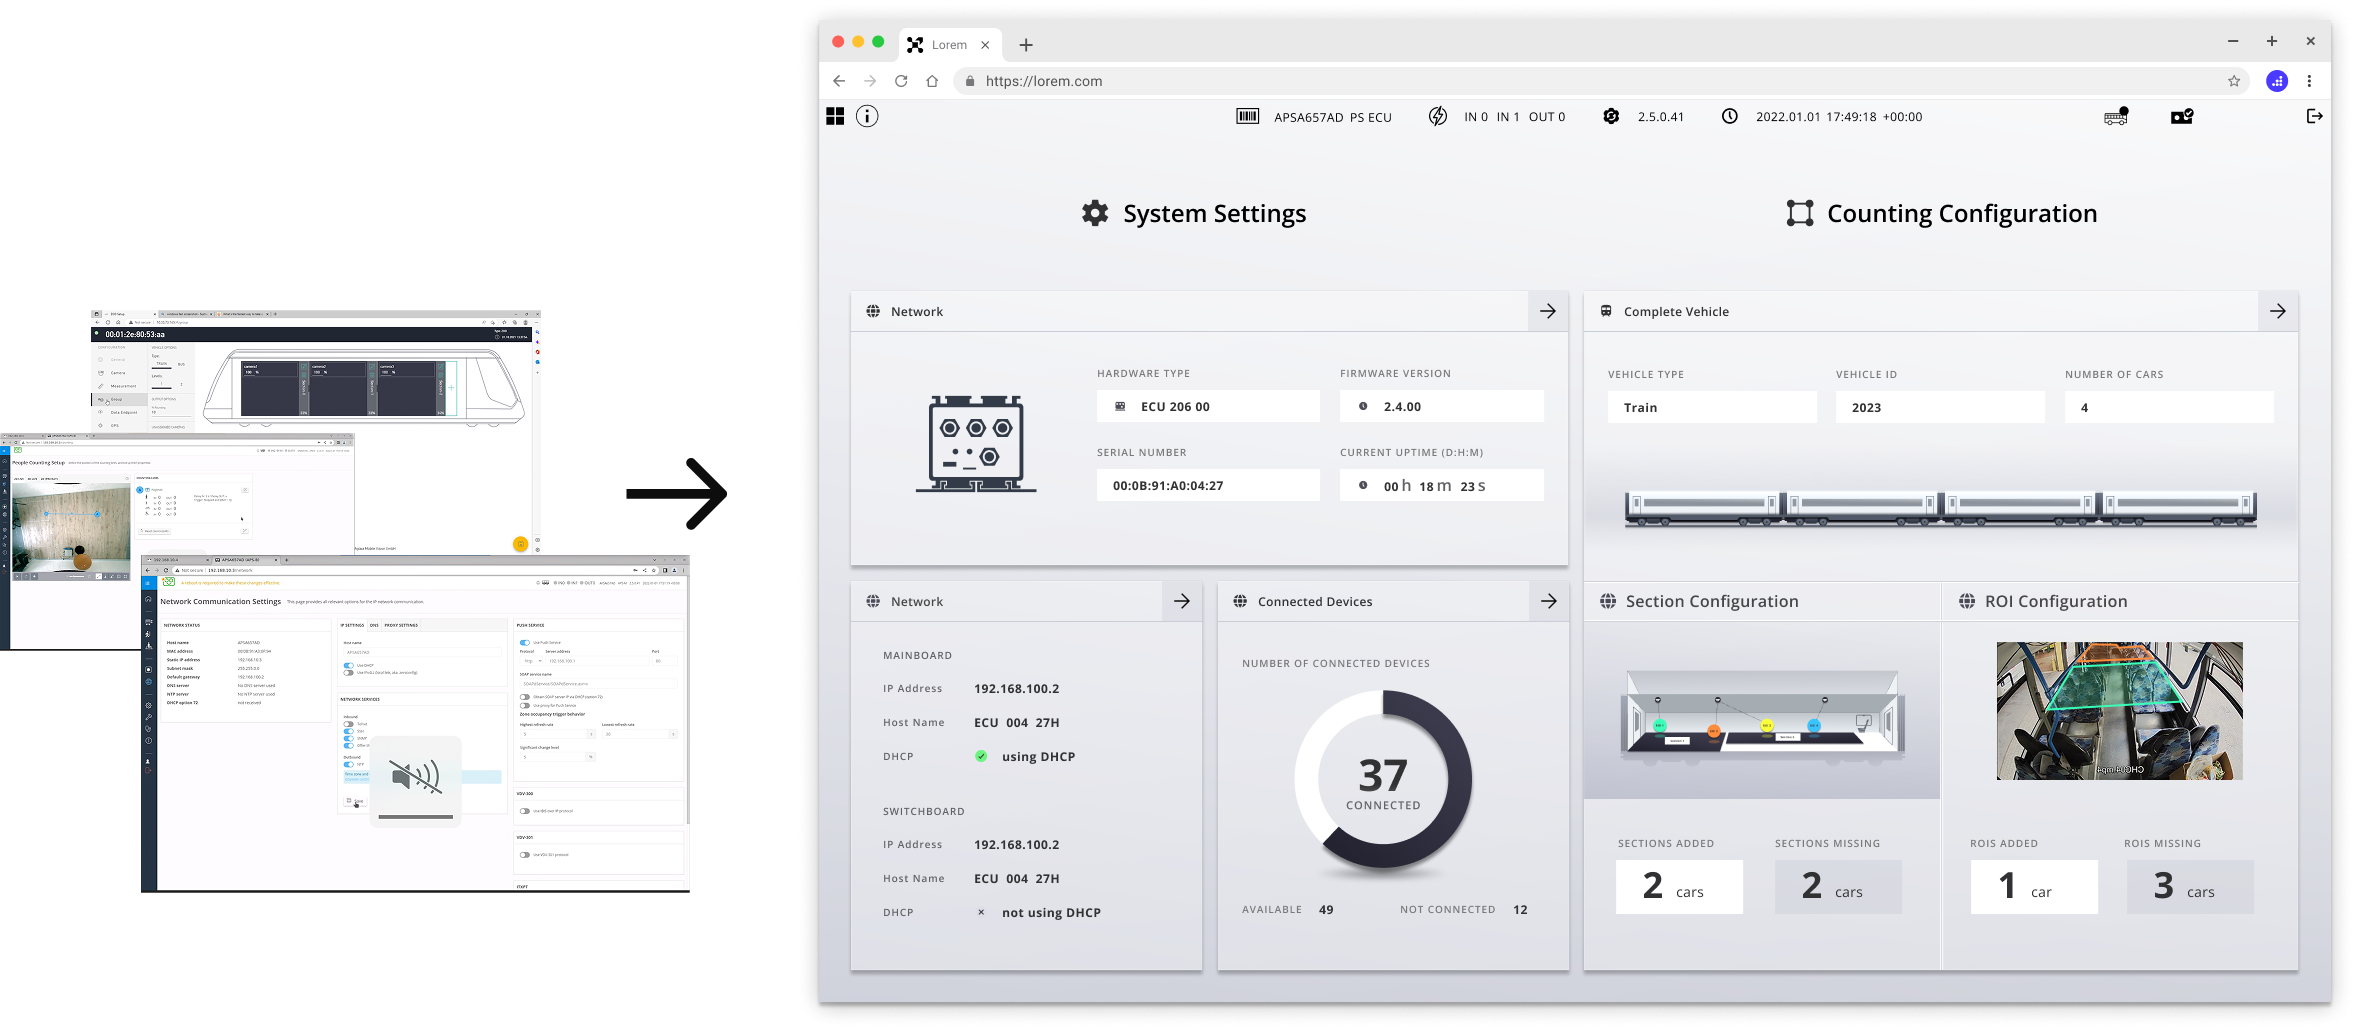The width and height of the screenshot is (2356, 1030).
Task: Click the volume level bar in mute overlay
Action: 416,817
